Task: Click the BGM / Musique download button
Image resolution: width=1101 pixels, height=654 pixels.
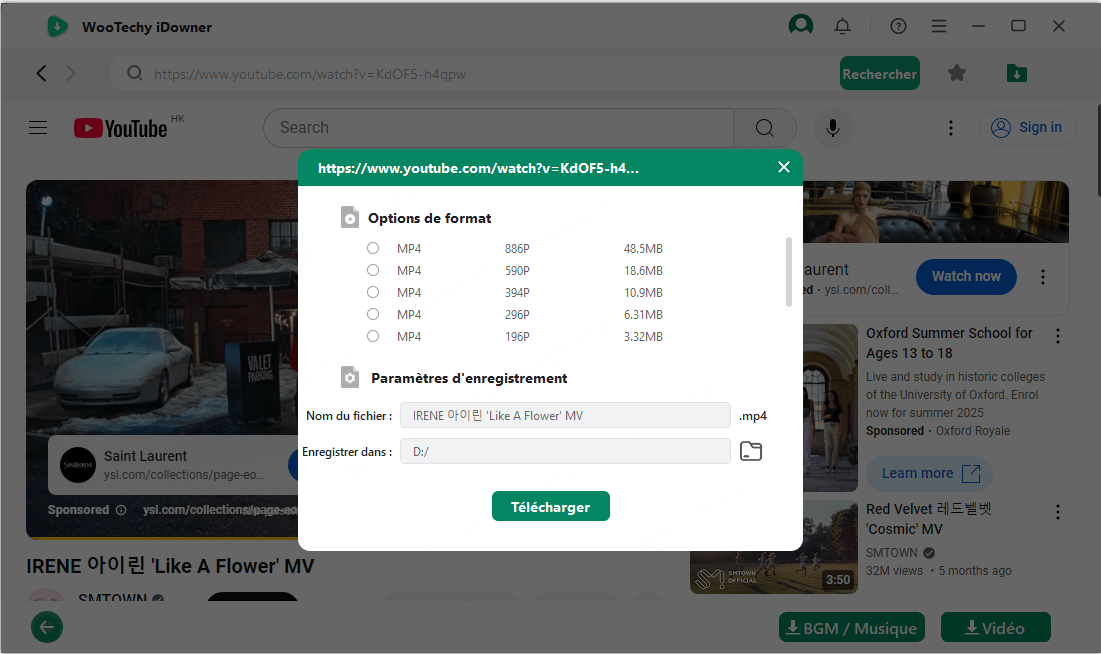Action: (851, 628)
